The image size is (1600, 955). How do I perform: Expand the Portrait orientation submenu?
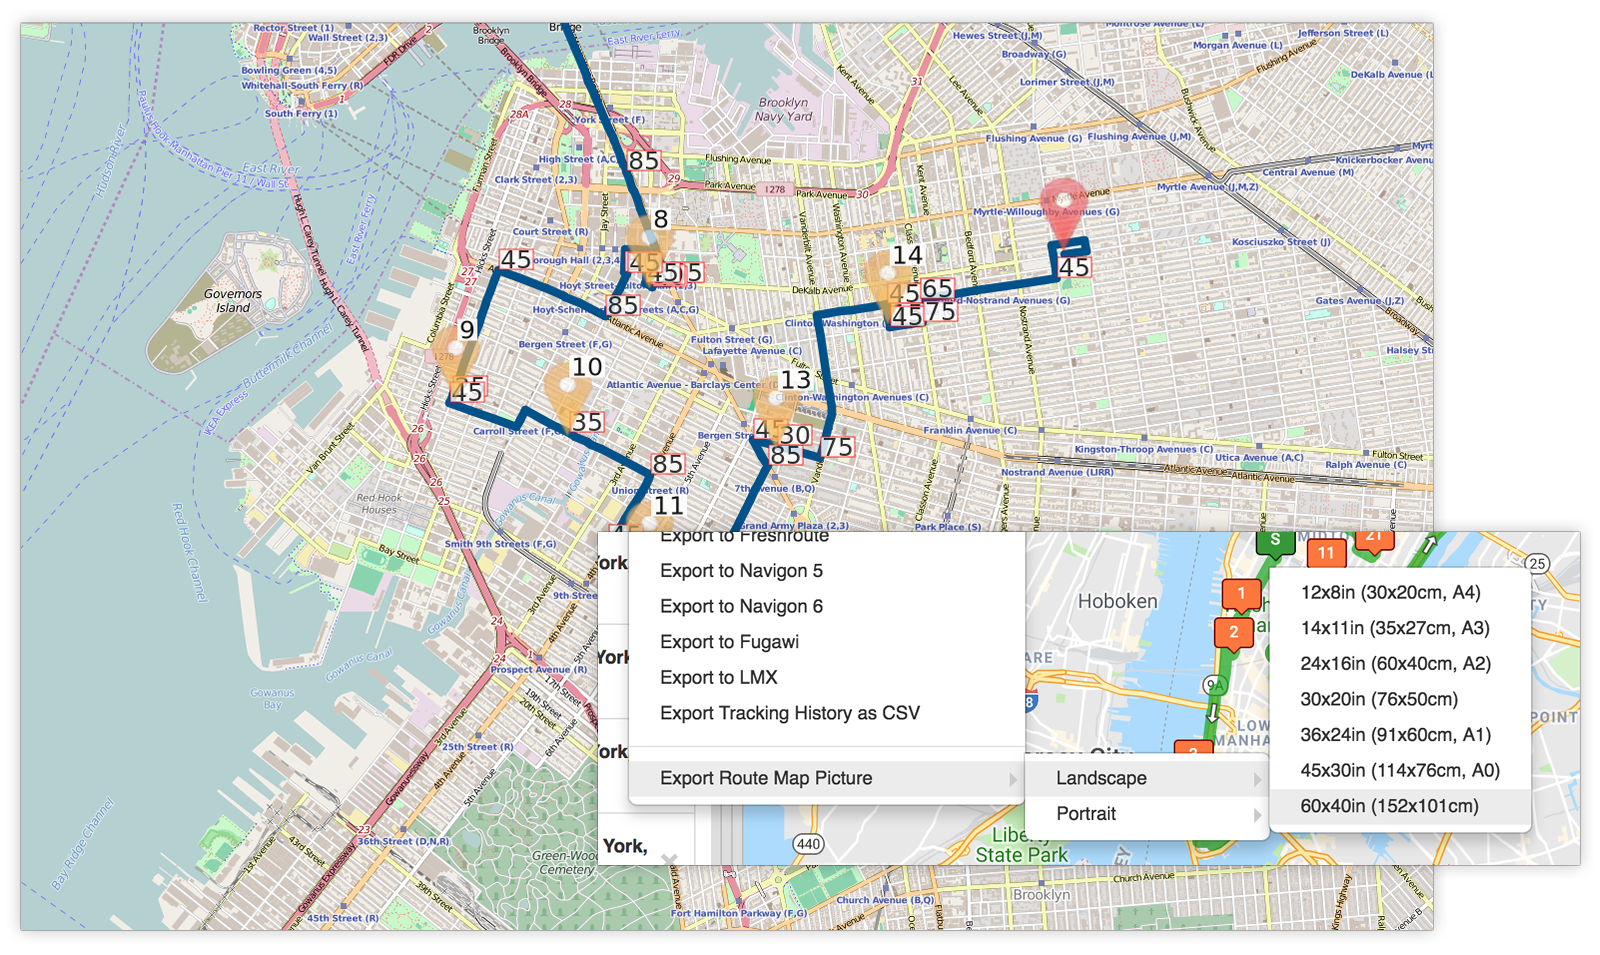pyautogui.click(x=1085, y=813)
